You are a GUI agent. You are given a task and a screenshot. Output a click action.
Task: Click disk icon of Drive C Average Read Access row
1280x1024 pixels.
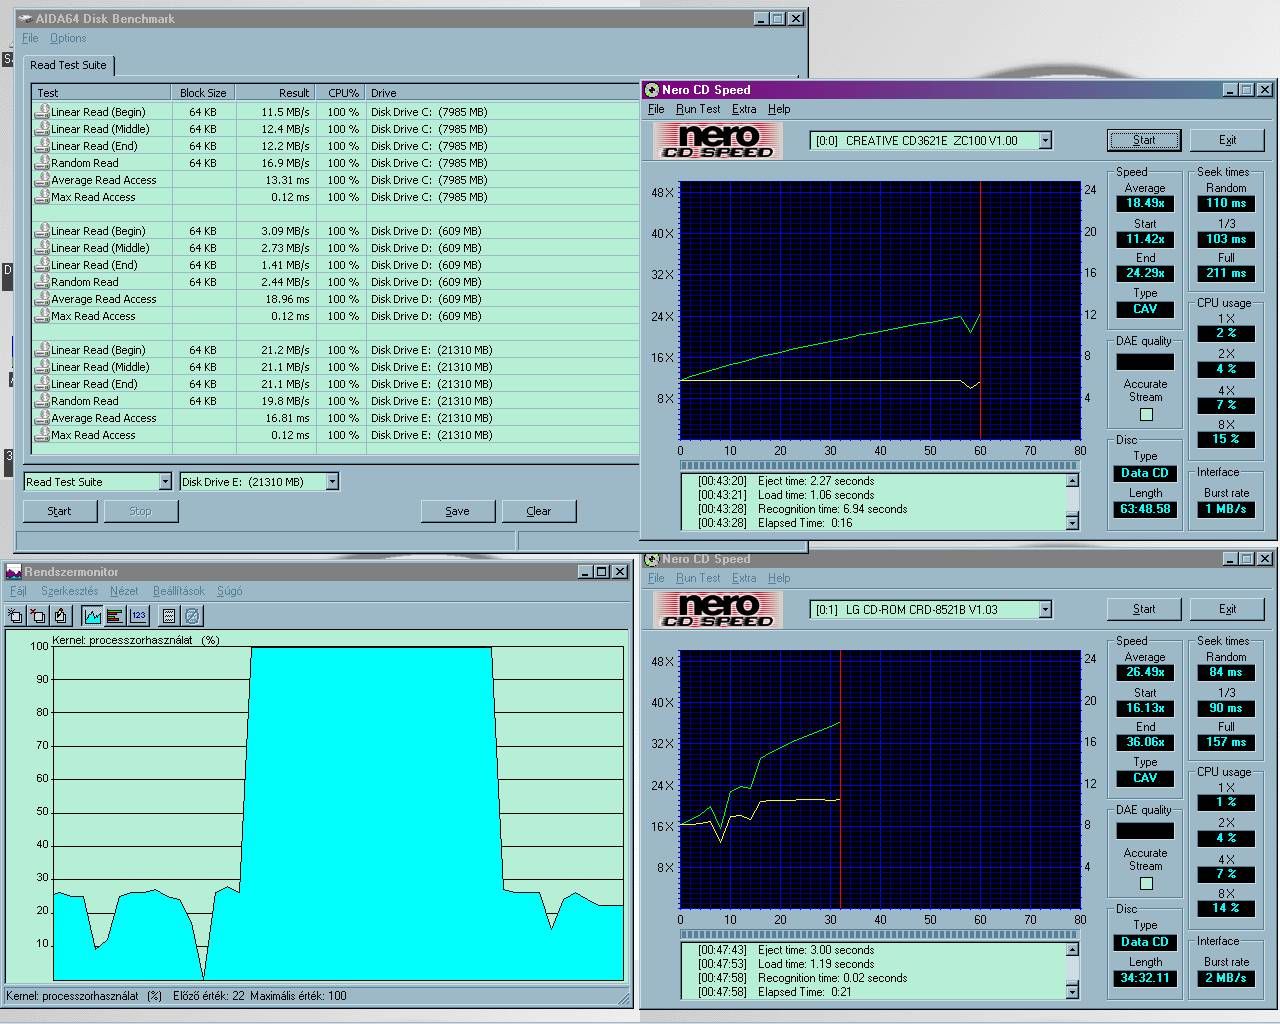pyautogui.click(x=42, y=179)
